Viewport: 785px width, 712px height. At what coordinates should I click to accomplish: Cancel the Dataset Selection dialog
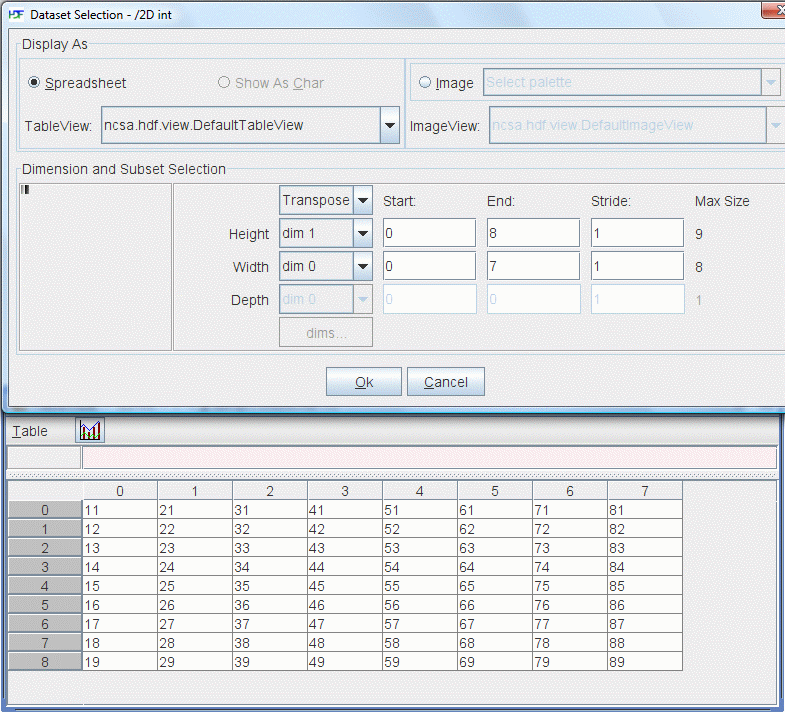pos(446,382)
